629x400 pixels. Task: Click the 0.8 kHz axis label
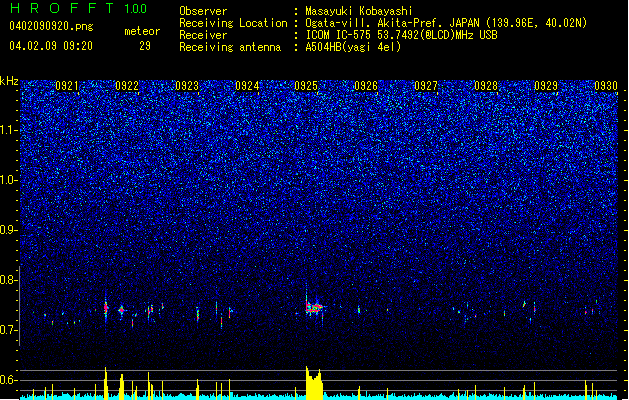tap(9, 280)
